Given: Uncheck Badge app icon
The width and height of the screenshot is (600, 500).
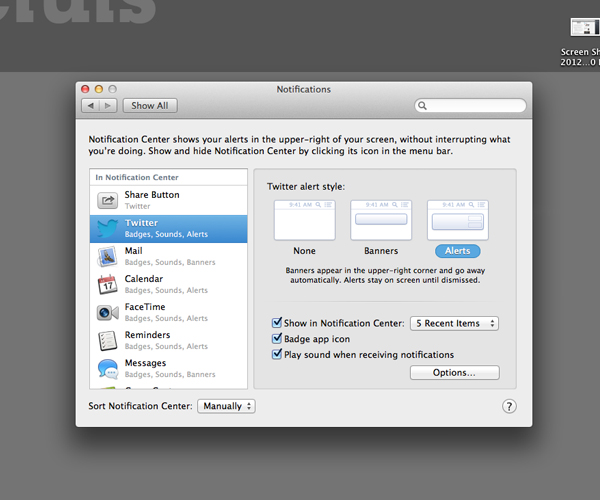Looking at the screenshot, I should (277, 338).
